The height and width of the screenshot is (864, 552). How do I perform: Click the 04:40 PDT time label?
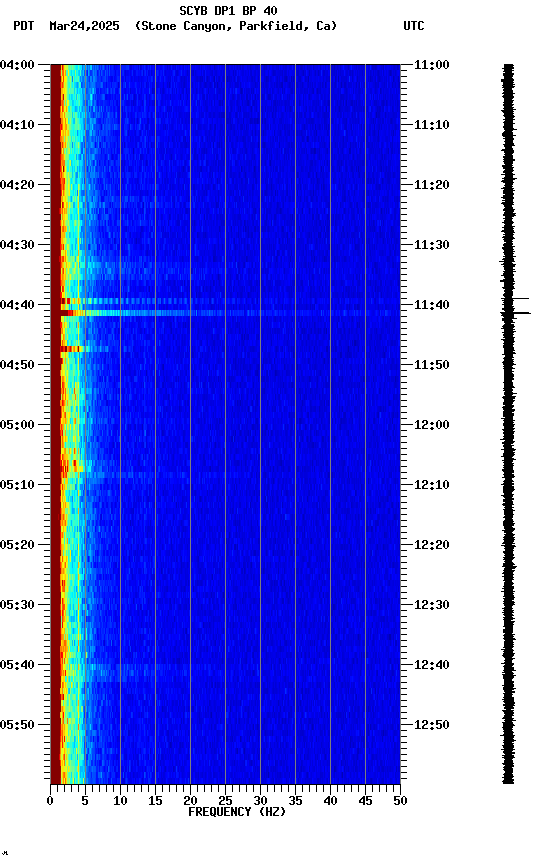(17, 305)
